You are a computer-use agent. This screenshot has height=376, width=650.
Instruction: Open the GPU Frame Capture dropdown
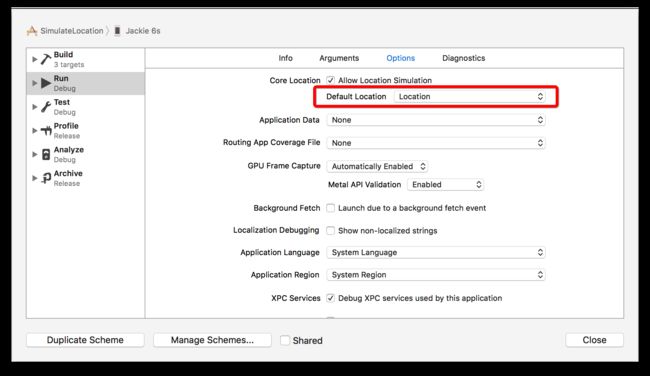coord(377,166)
